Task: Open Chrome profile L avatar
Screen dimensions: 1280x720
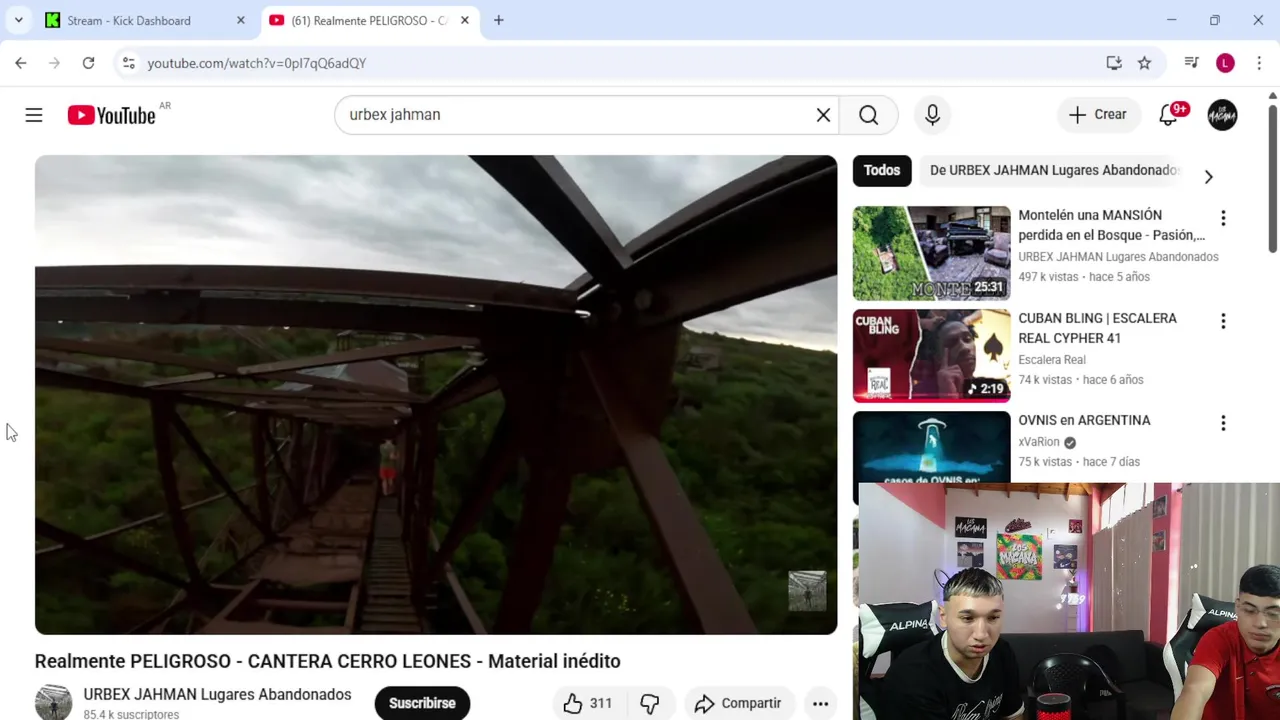Action: click(x=1225, y=63)
